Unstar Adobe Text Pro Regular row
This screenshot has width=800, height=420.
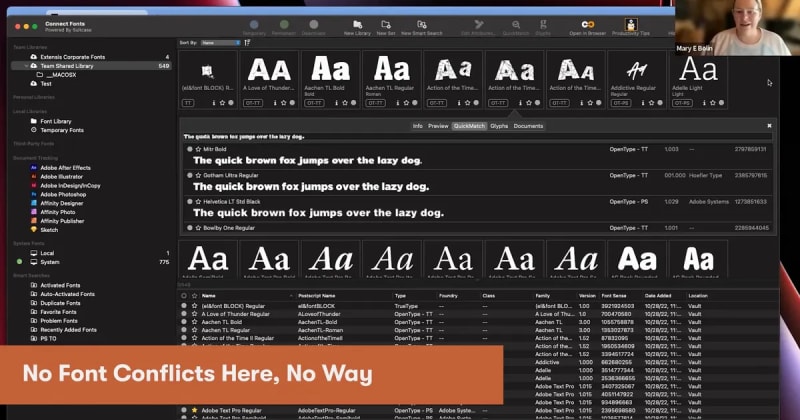(x=194, y=410)
